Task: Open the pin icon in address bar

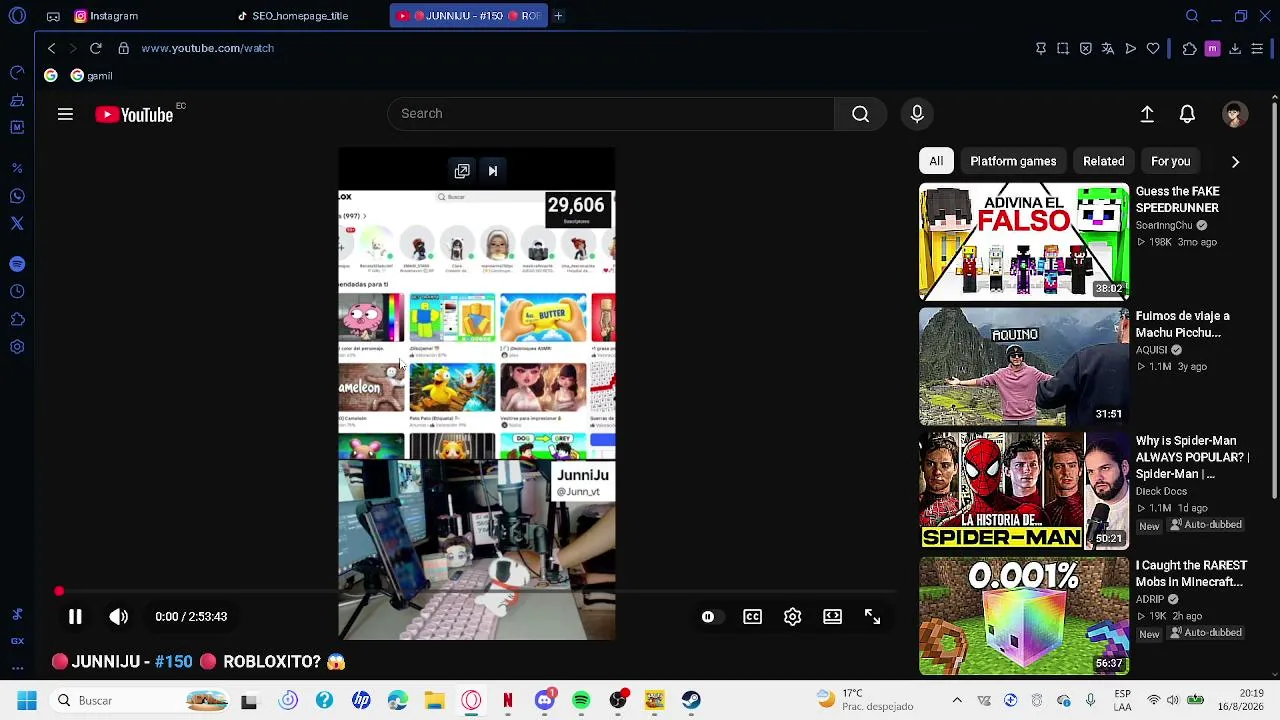Action: tap(1040, 48)
